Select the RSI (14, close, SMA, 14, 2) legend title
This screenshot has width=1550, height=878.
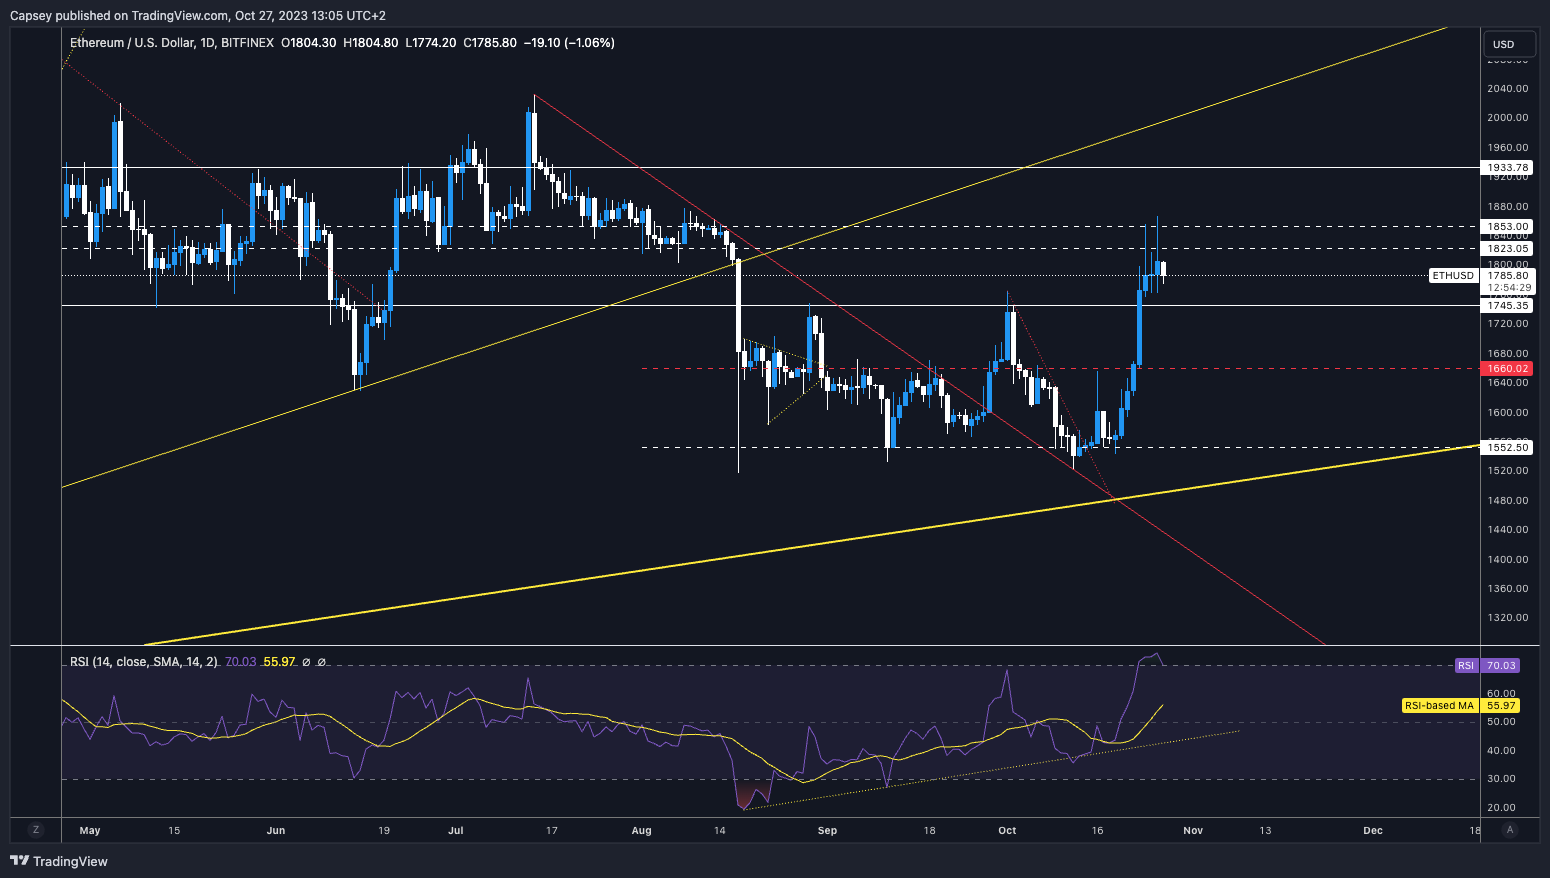[x=145, y=662]
